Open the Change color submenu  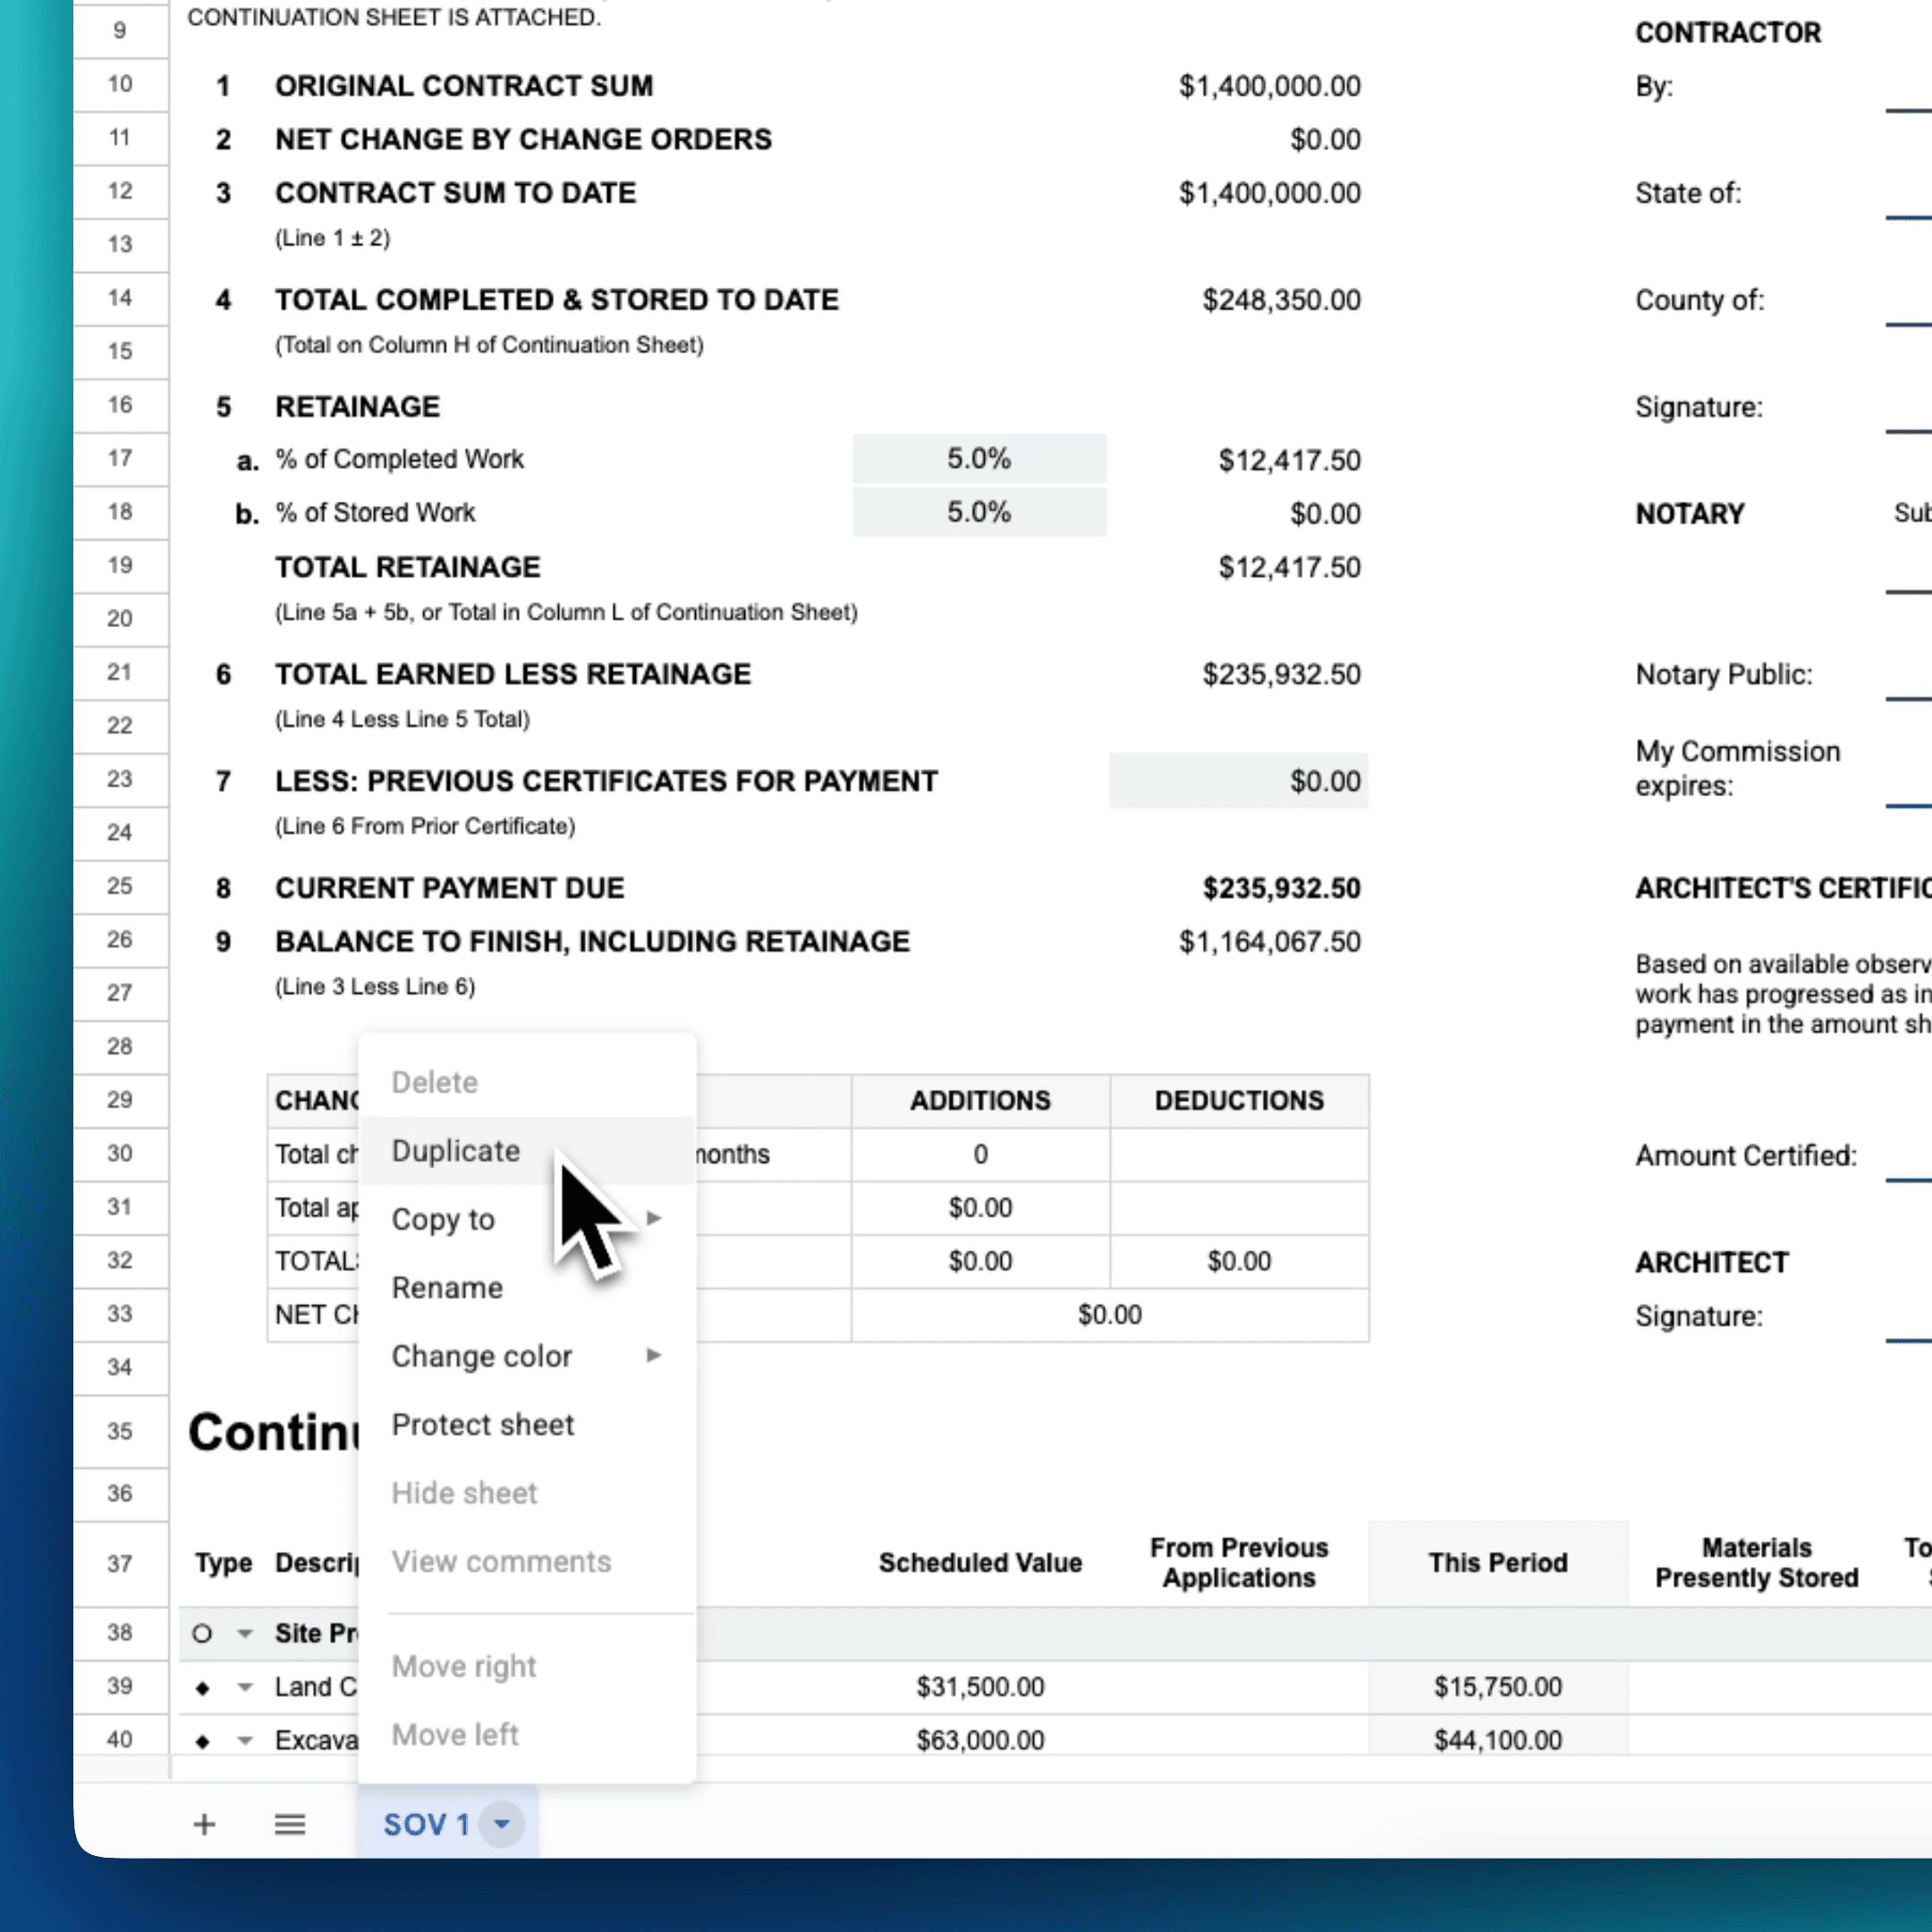(483, 1356)
